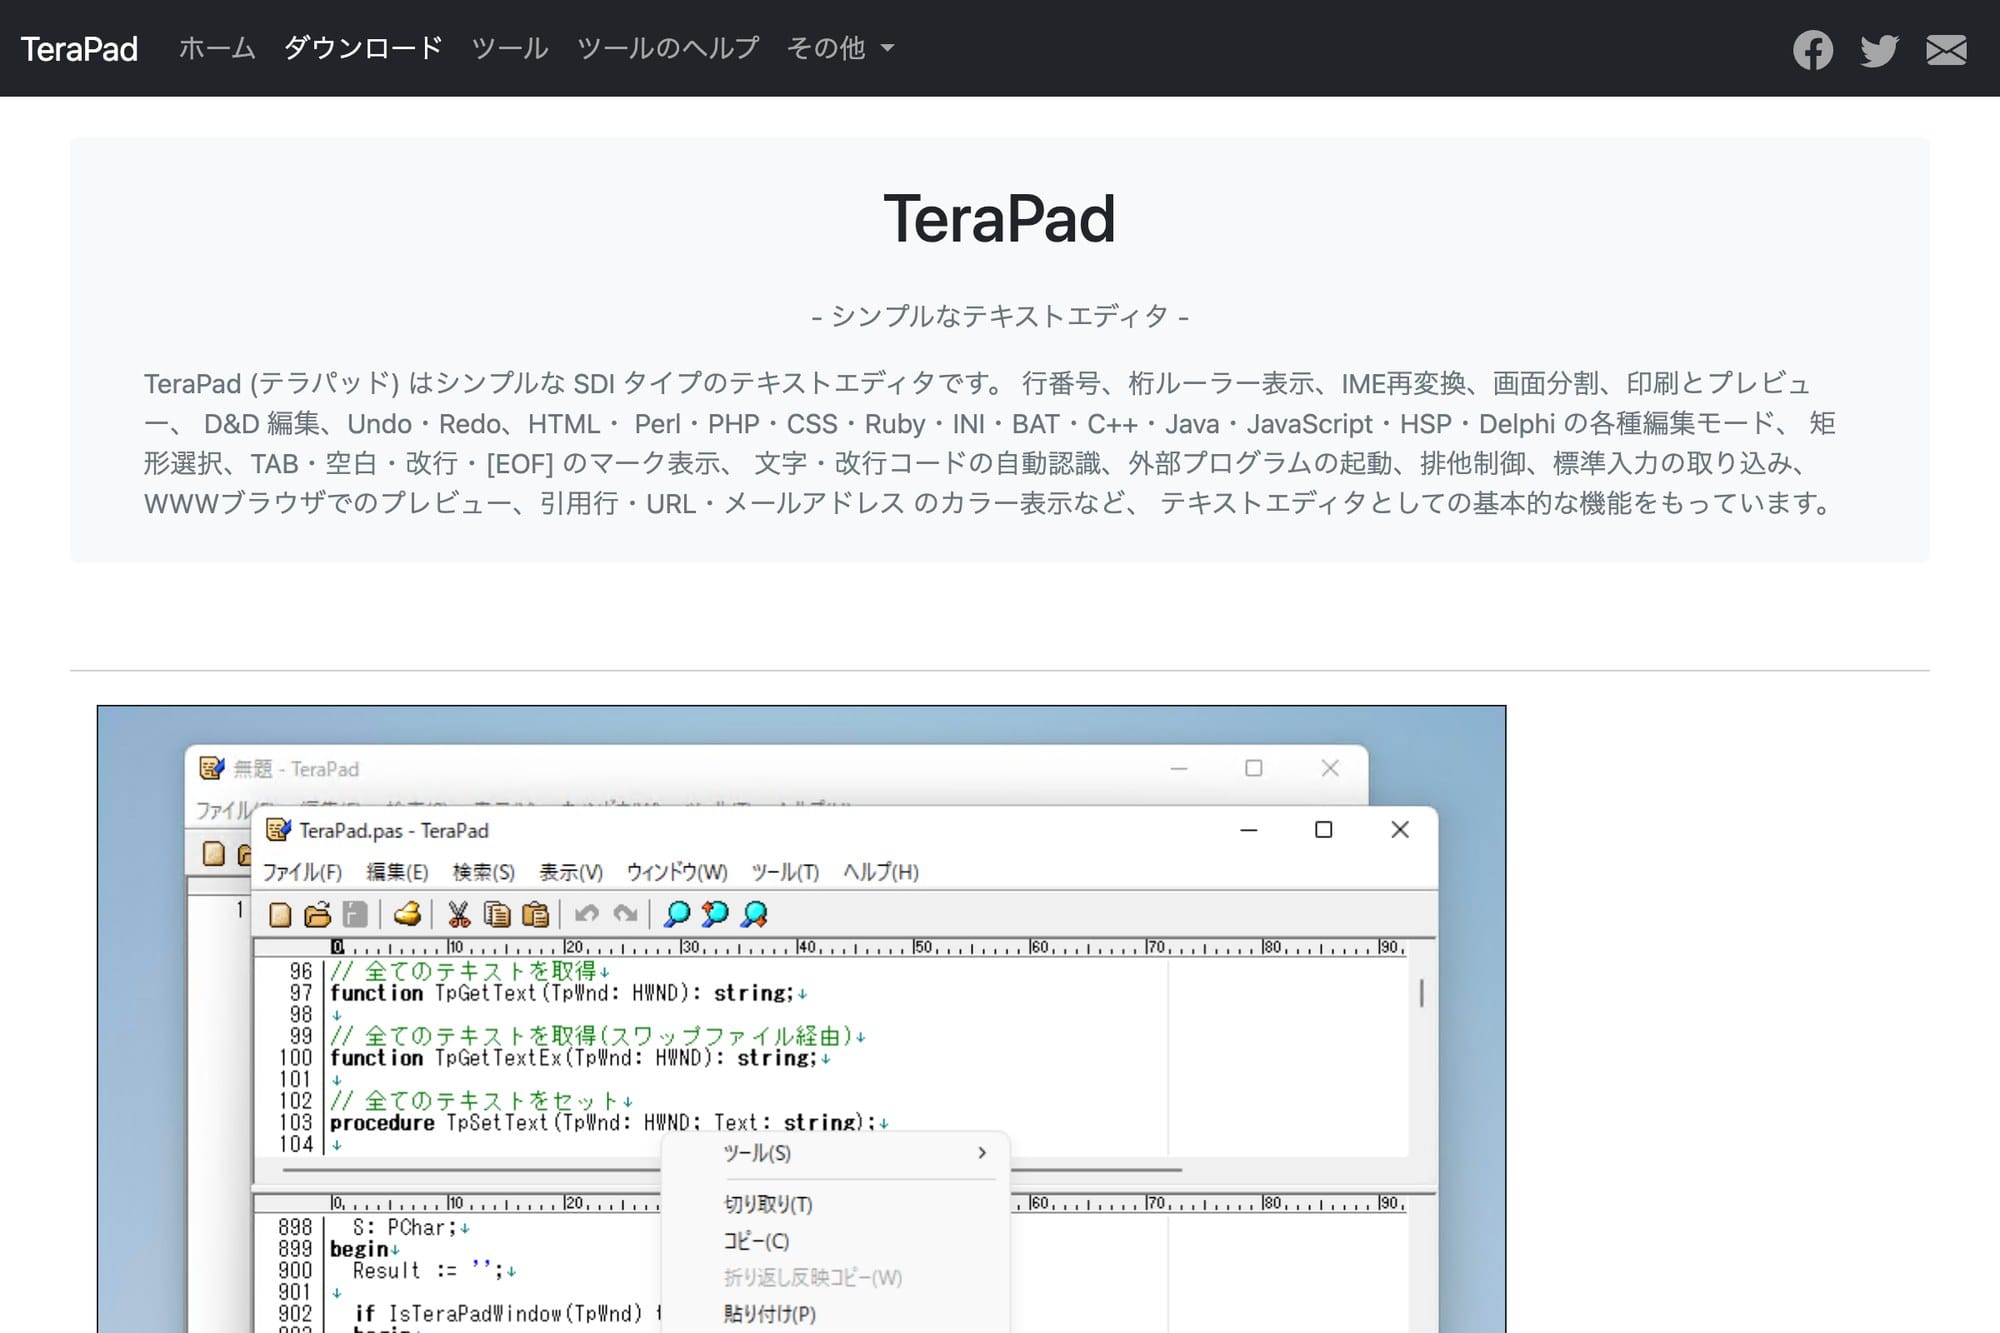Go to the ホーム page
This screenshot has height=1333, width=2000.
217,48
